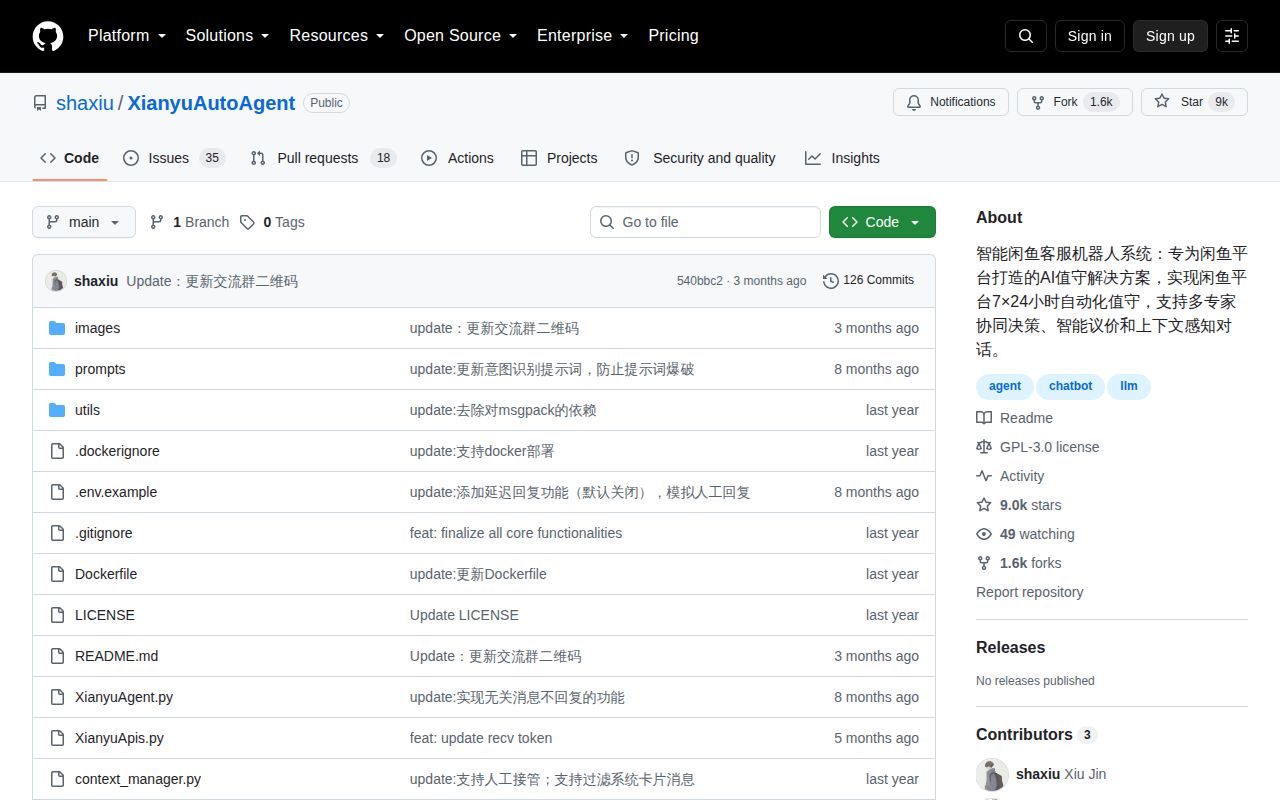This screenshot has height=800, width=1280.
Task: Click the Pricing link in header
Action: click(x=673, y=36)
